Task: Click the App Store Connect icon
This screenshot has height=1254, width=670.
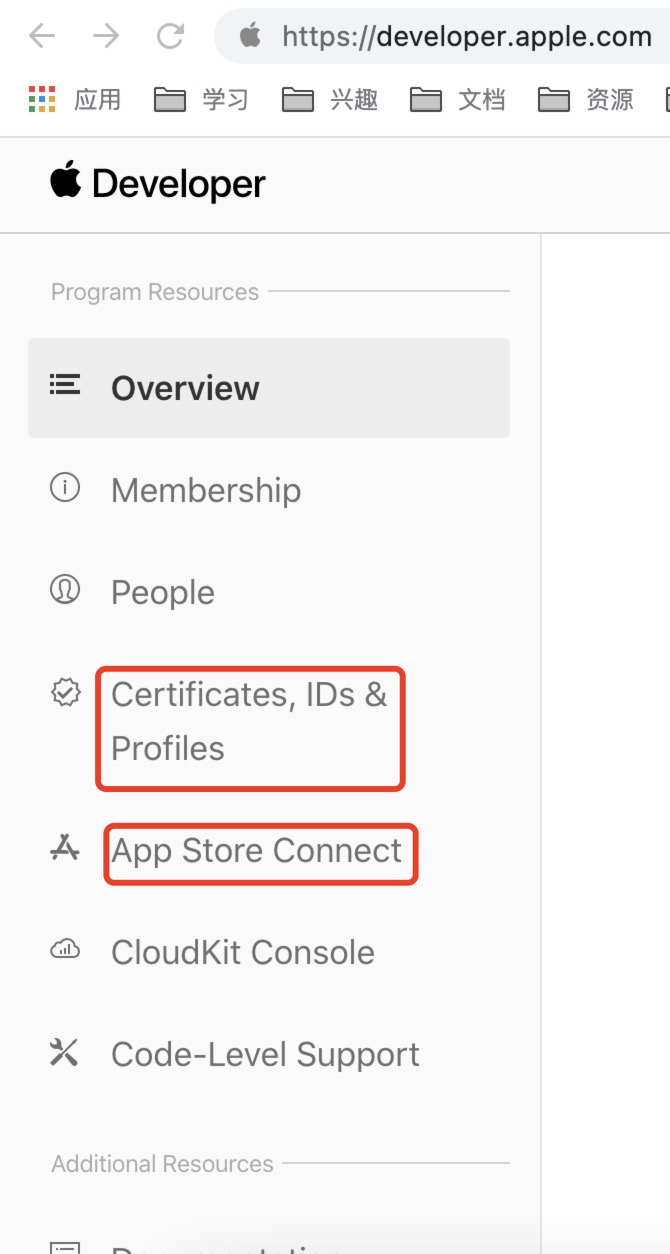Action: [x=65, y=849]
